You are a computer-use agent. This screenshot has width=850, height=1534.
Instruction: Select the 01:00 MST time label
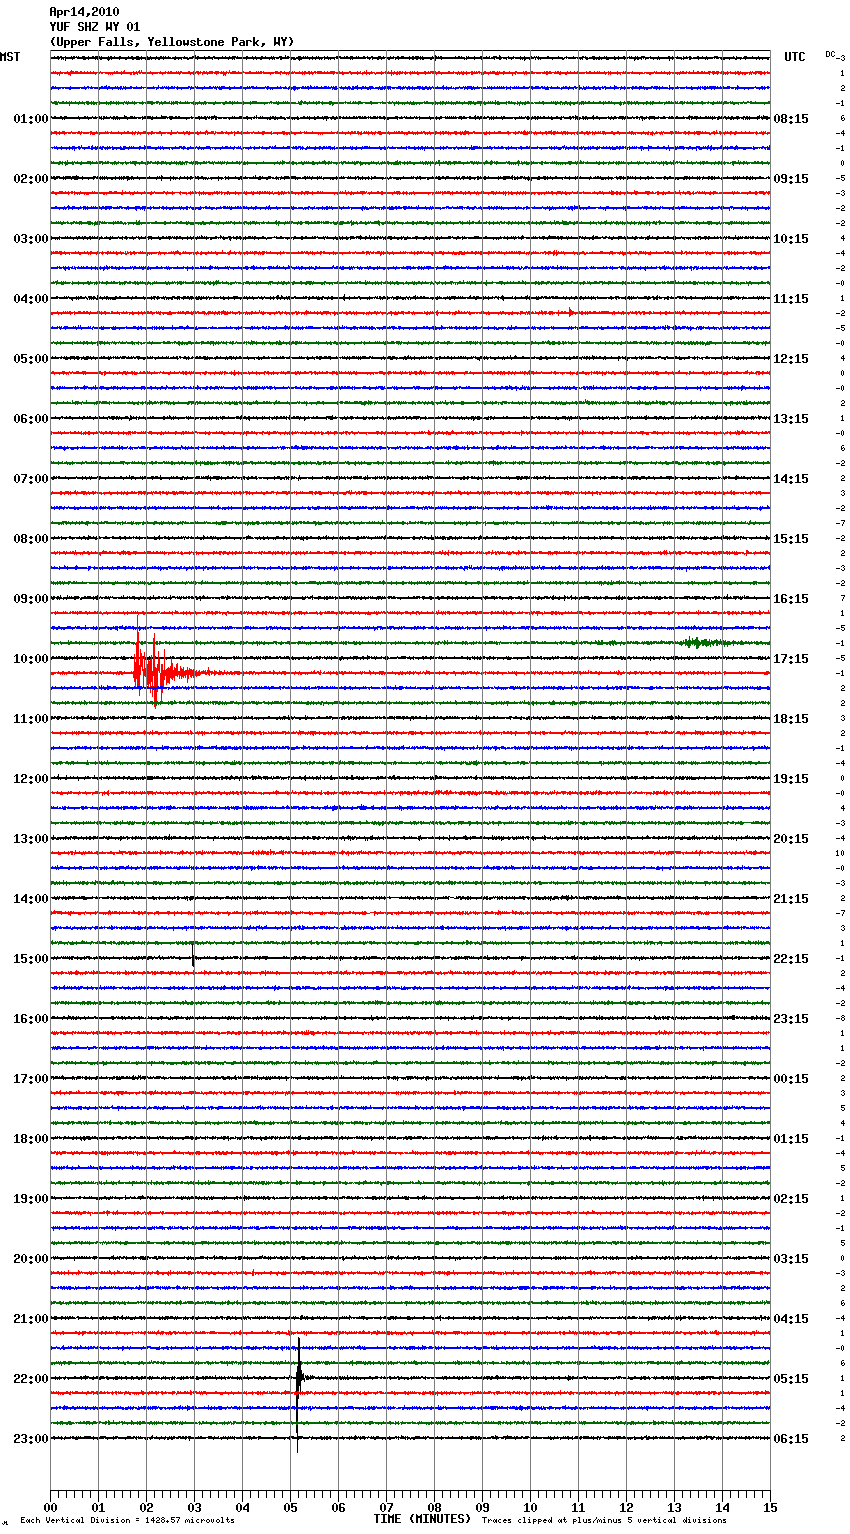31,119
